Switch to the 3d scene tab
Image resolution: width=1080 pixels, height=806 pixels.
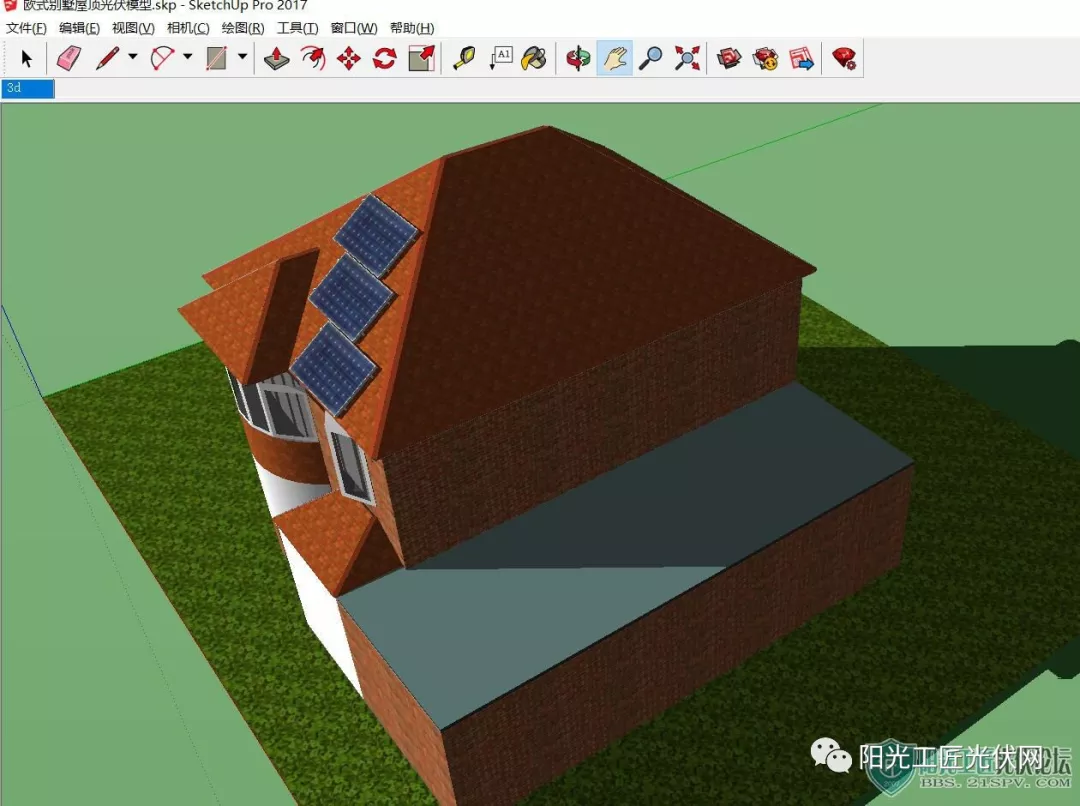click(x=28, y=88)
